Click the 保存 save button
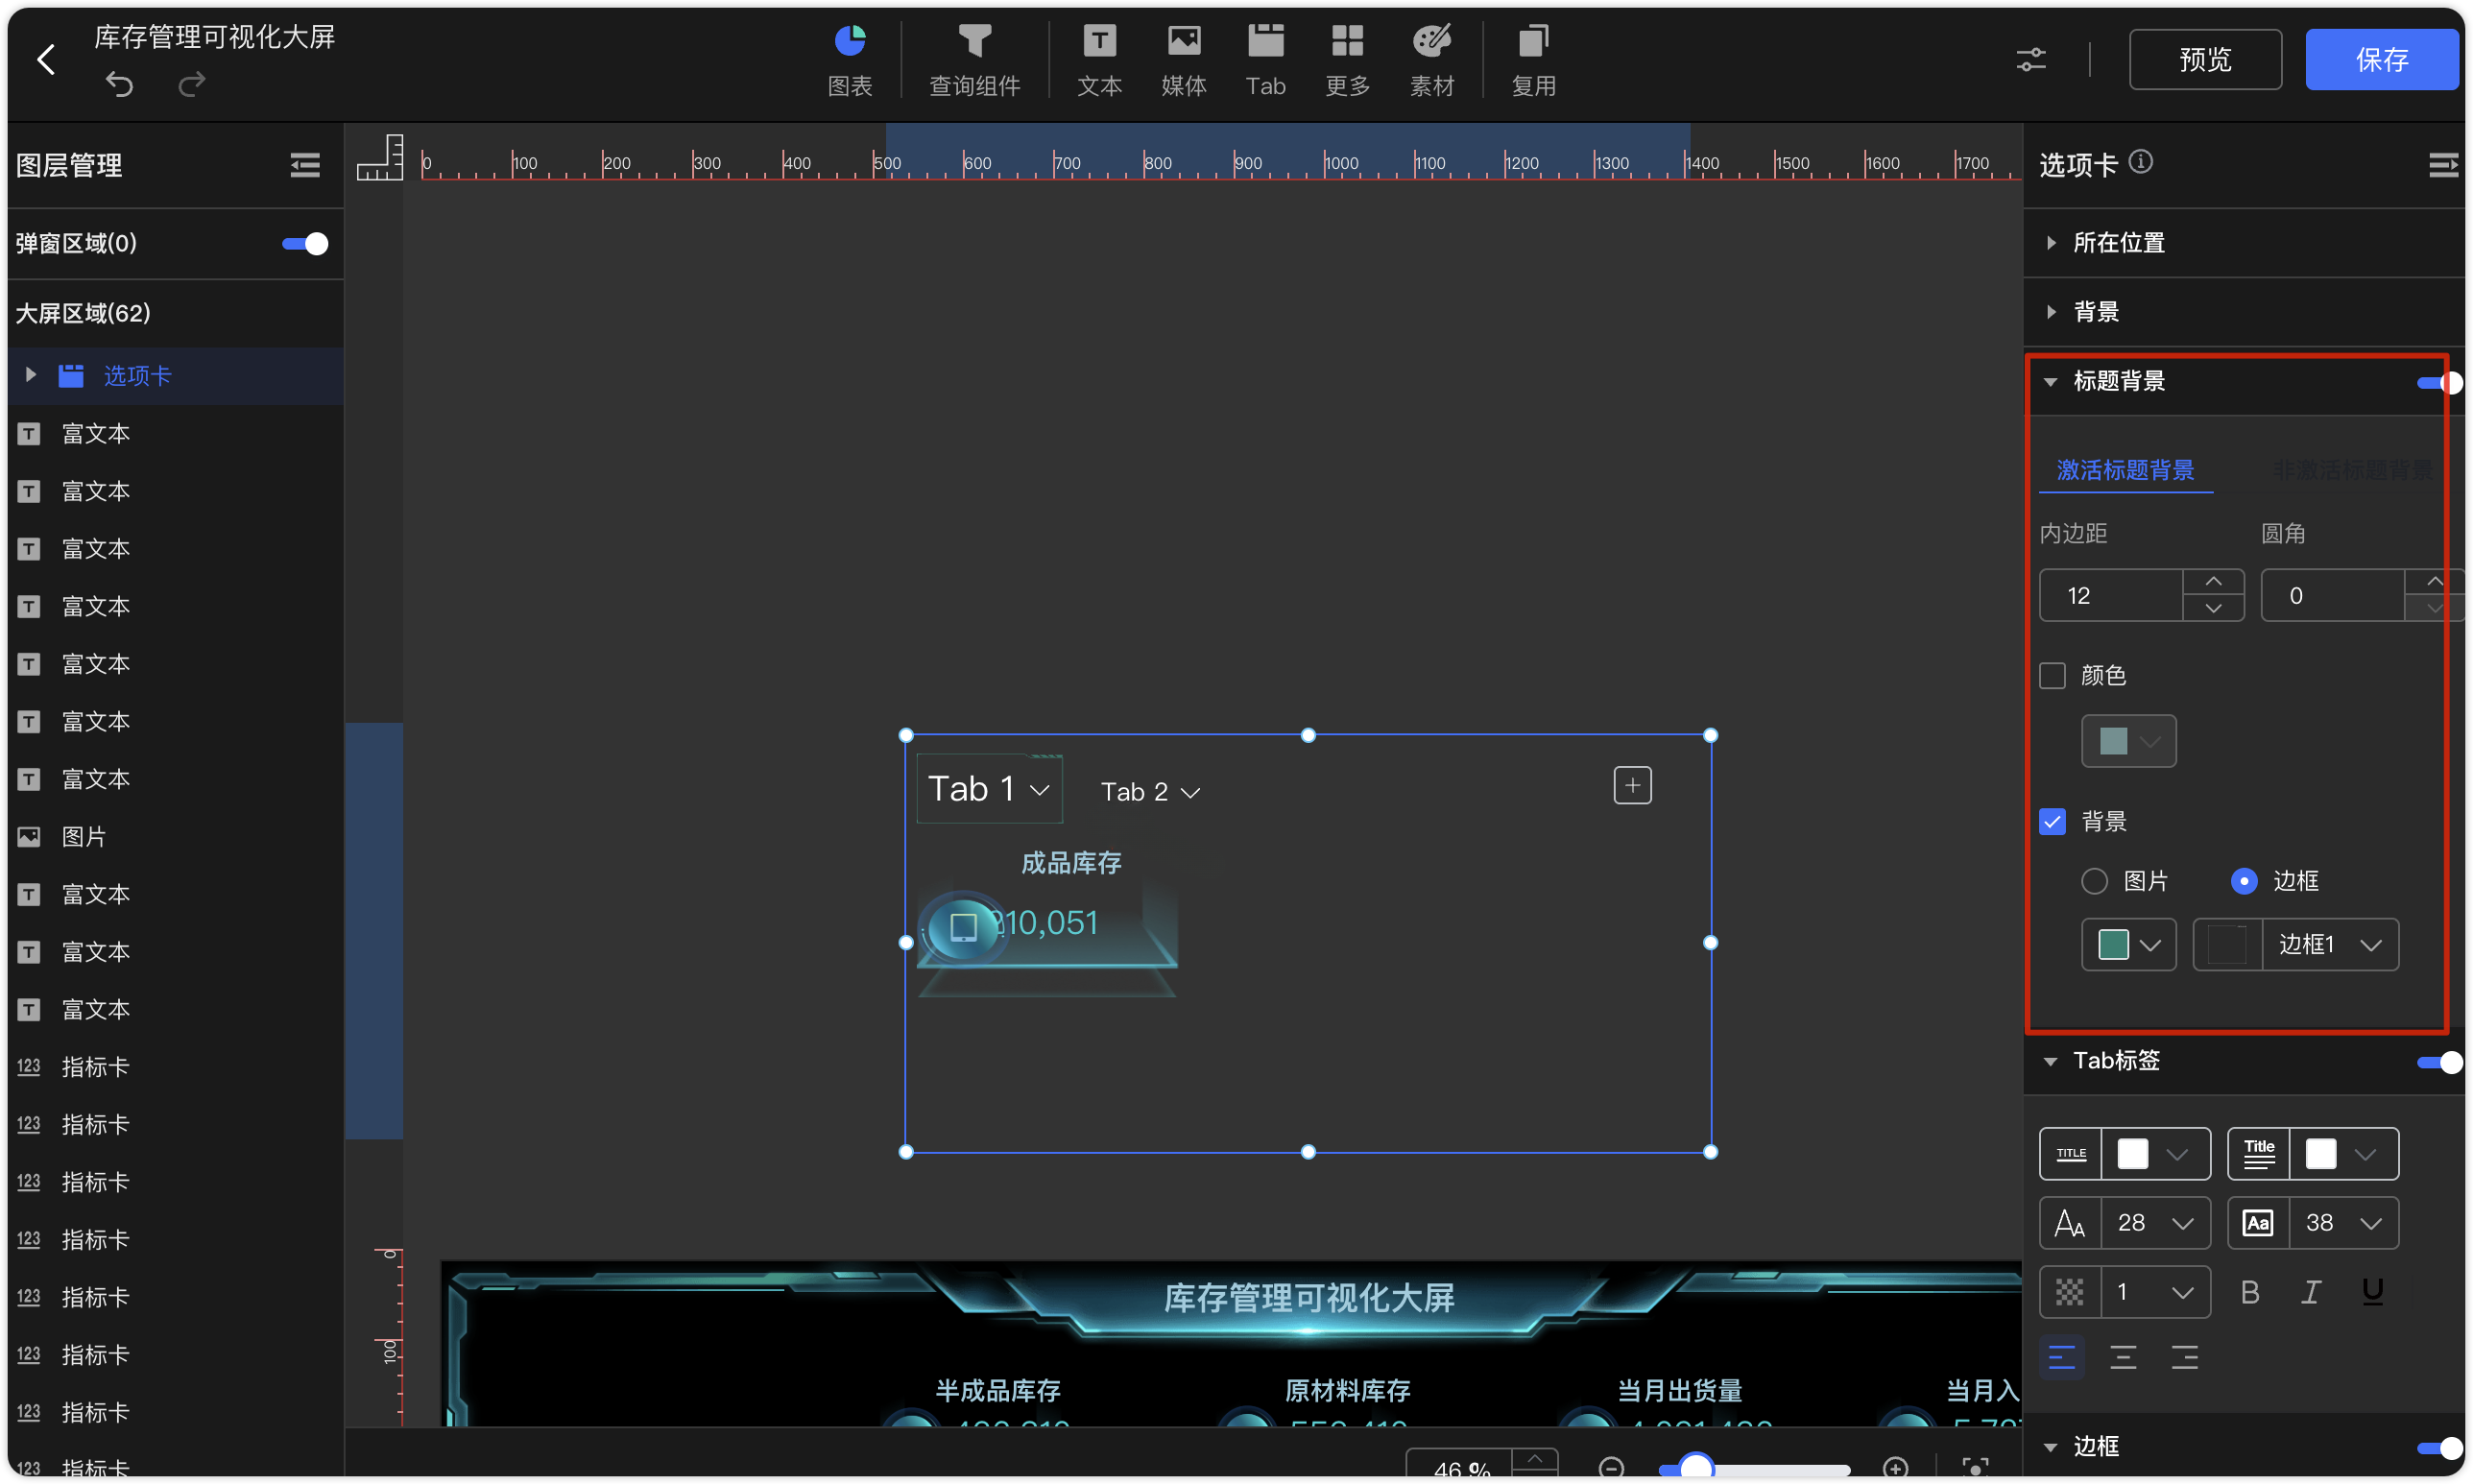Viewport: 2473px width, 1484px height. coord(2381,59)
